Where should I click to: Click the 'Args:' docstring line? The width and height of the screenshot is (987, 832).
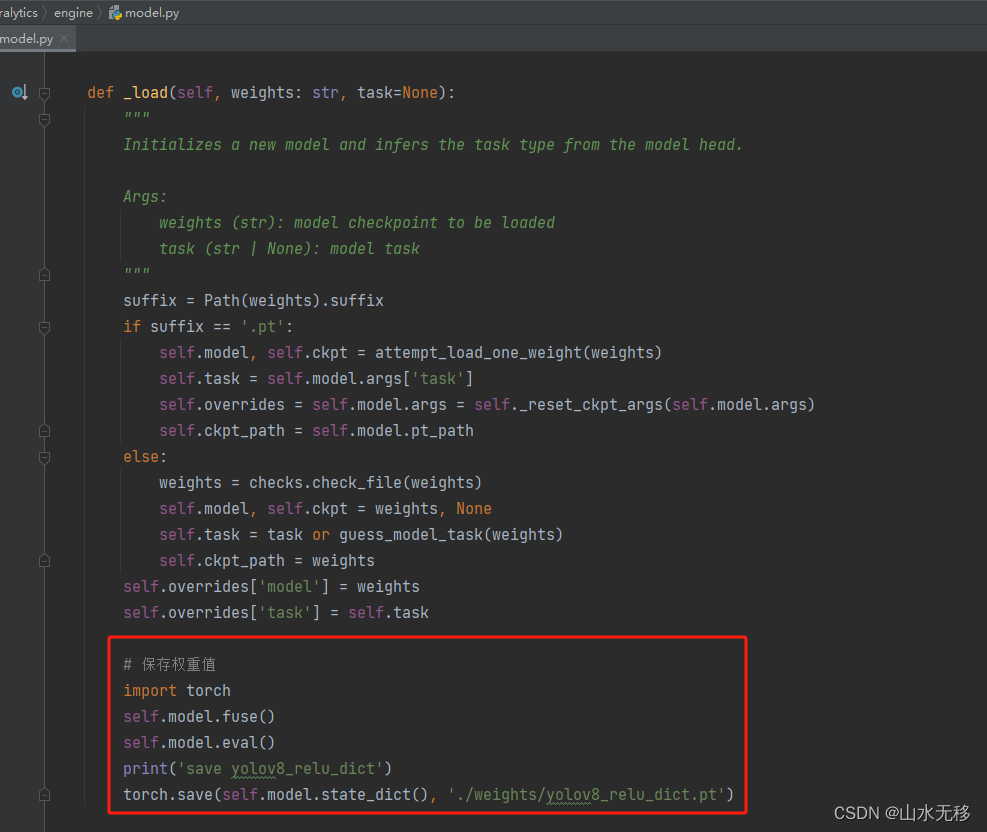145,196
